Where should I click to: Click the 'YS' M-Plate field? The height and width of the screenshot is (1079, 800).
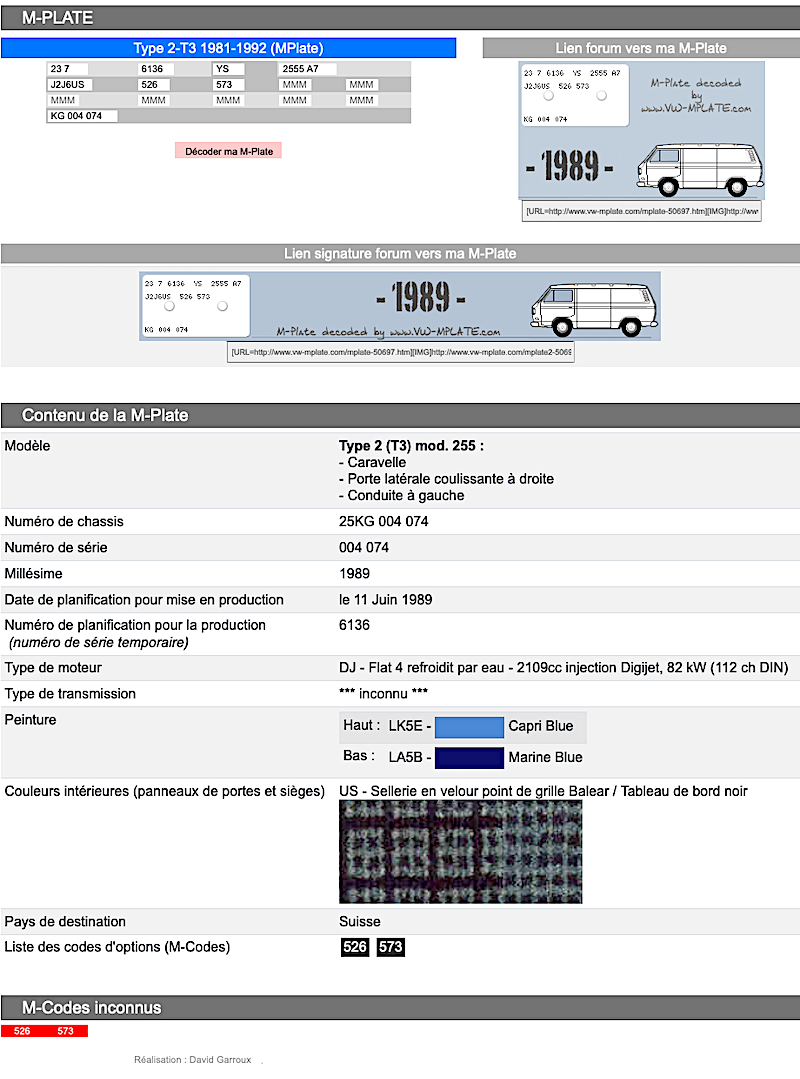(228, 69)
